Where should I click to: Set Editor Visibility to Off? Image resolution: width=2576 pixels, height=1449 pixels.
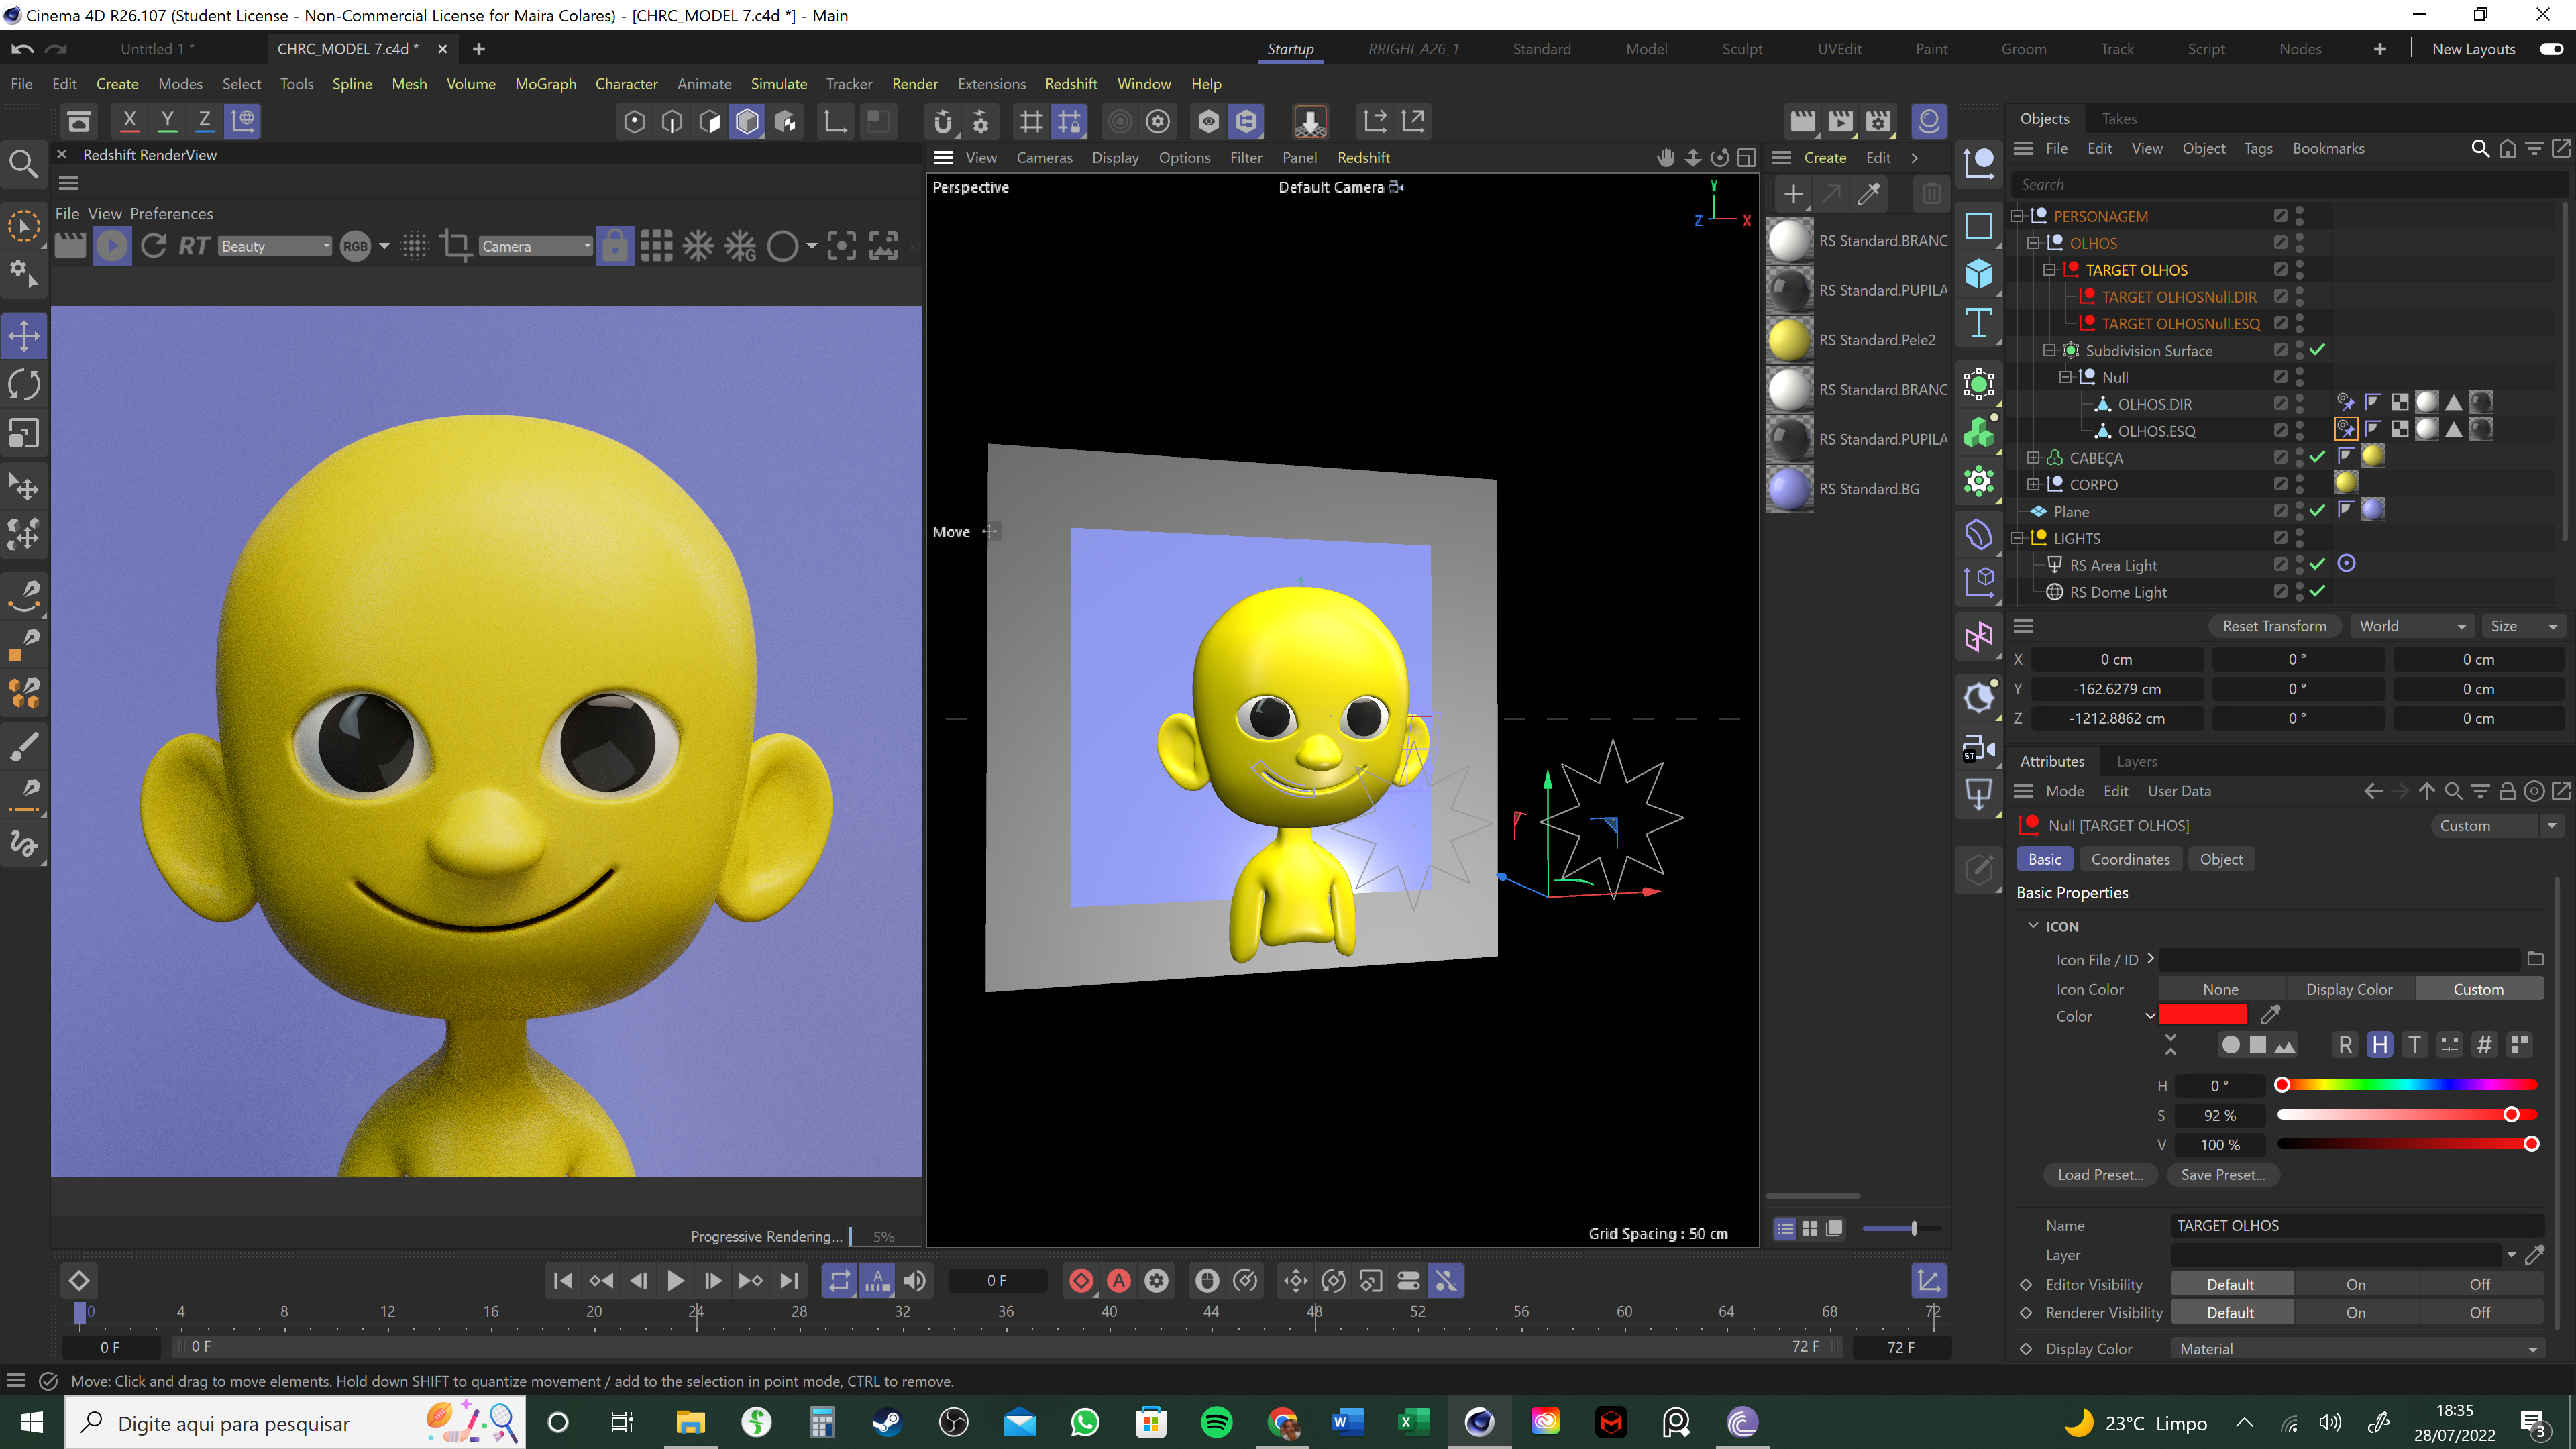(2479, 1285)
